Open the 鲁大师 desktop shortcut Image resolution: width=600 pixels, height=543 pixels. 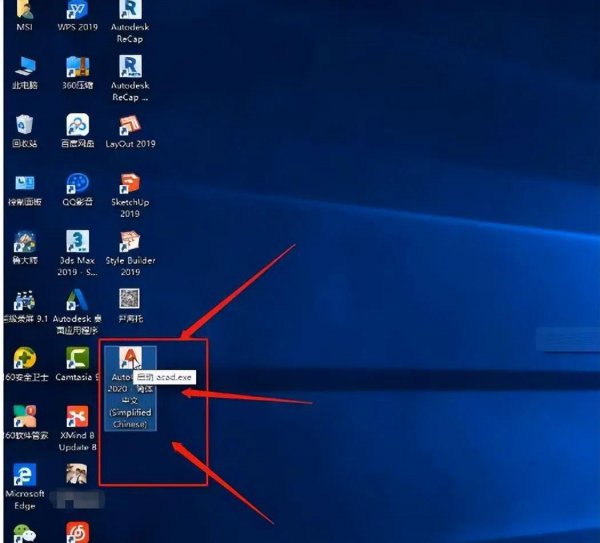(x=24, y=242)
